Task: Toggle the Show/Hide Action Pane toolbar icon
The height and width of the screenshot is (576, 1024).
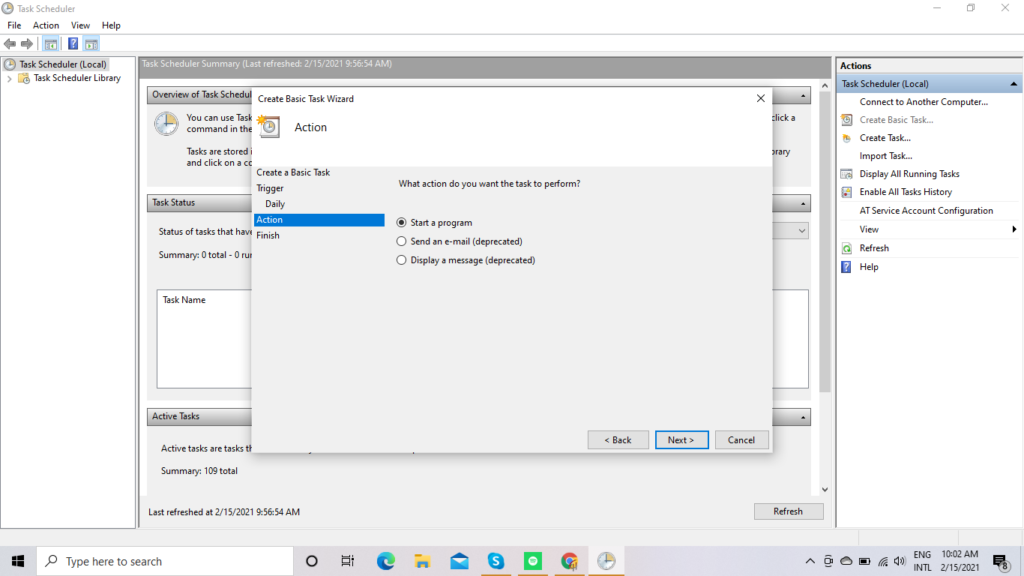Action: 91,44
